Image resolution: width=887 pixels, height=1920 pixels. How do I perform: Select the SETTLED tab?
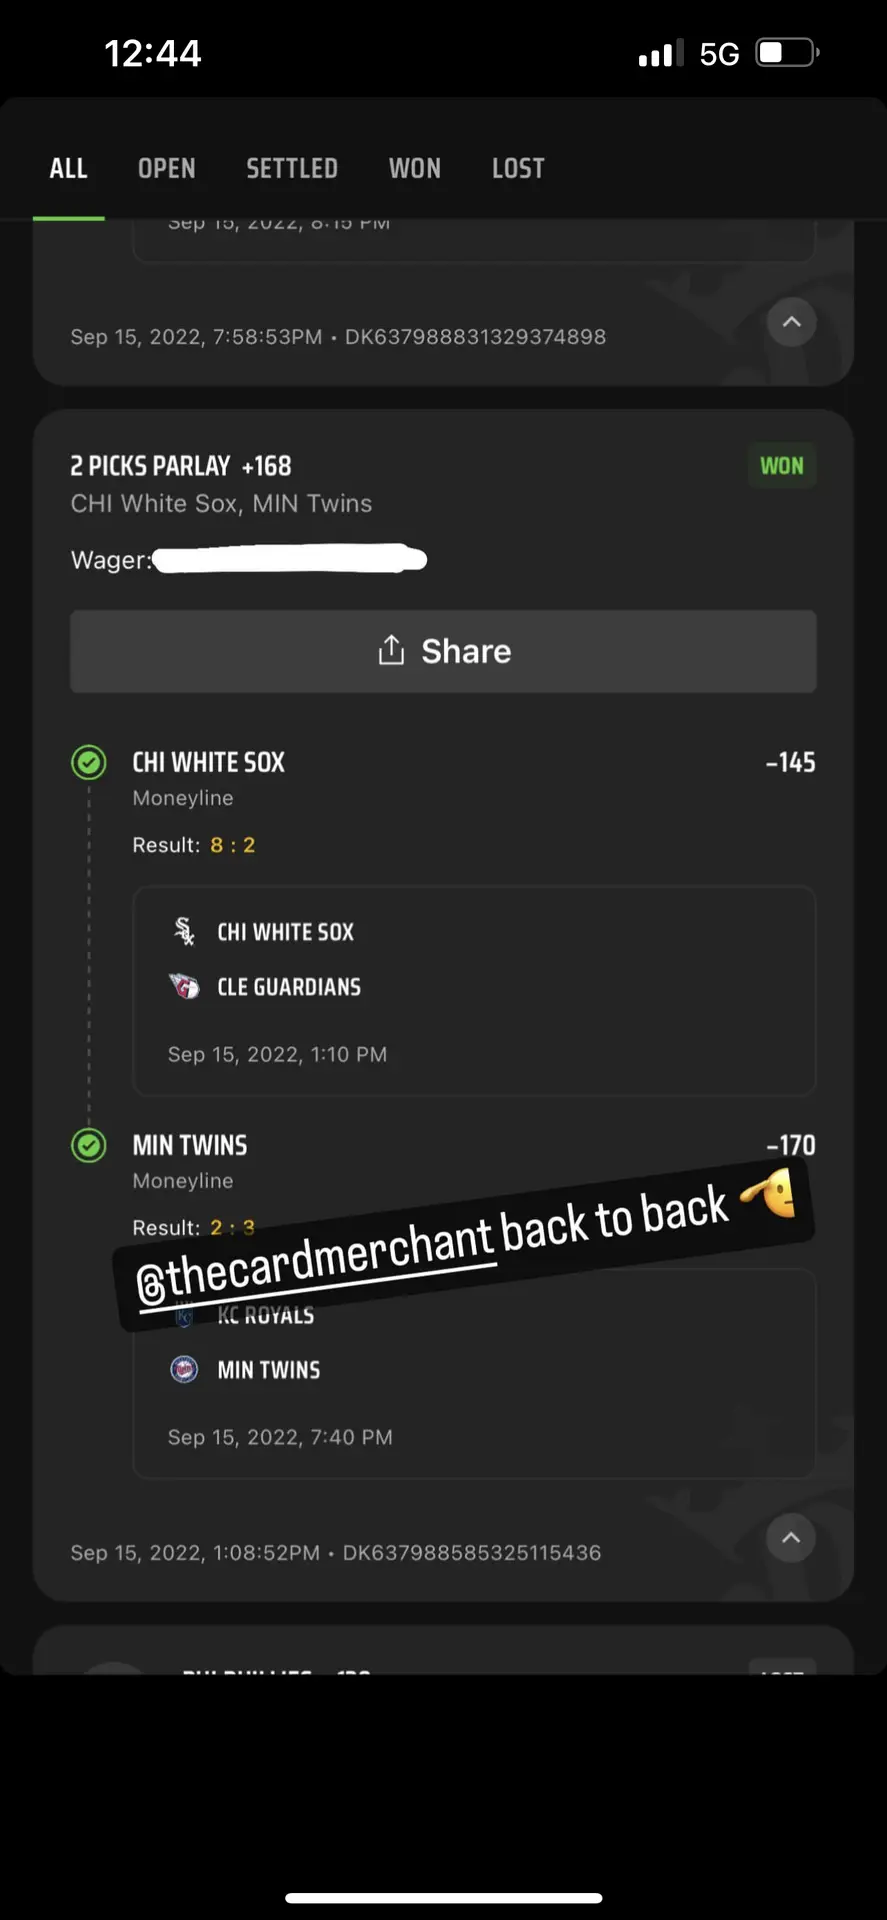click(x=292, y=168)
